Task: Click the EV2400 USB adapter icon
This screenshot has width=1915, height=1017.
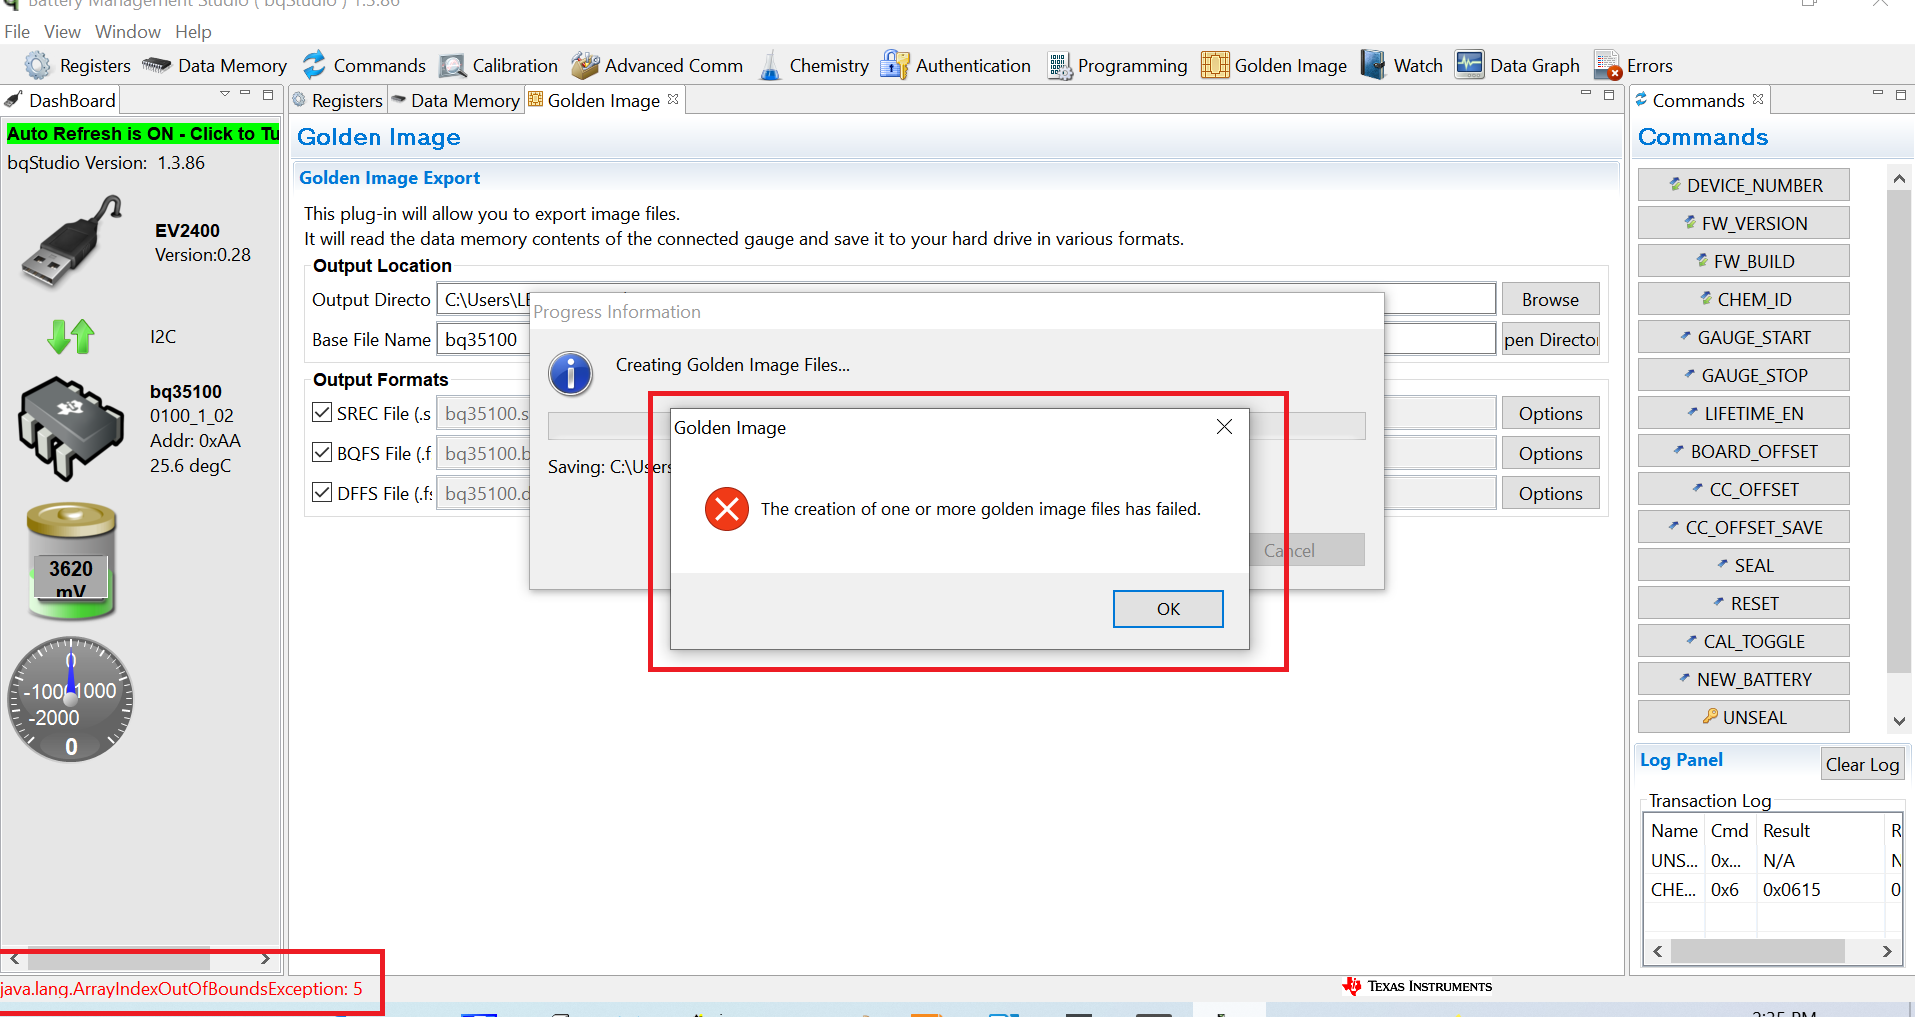Action: 71,241
